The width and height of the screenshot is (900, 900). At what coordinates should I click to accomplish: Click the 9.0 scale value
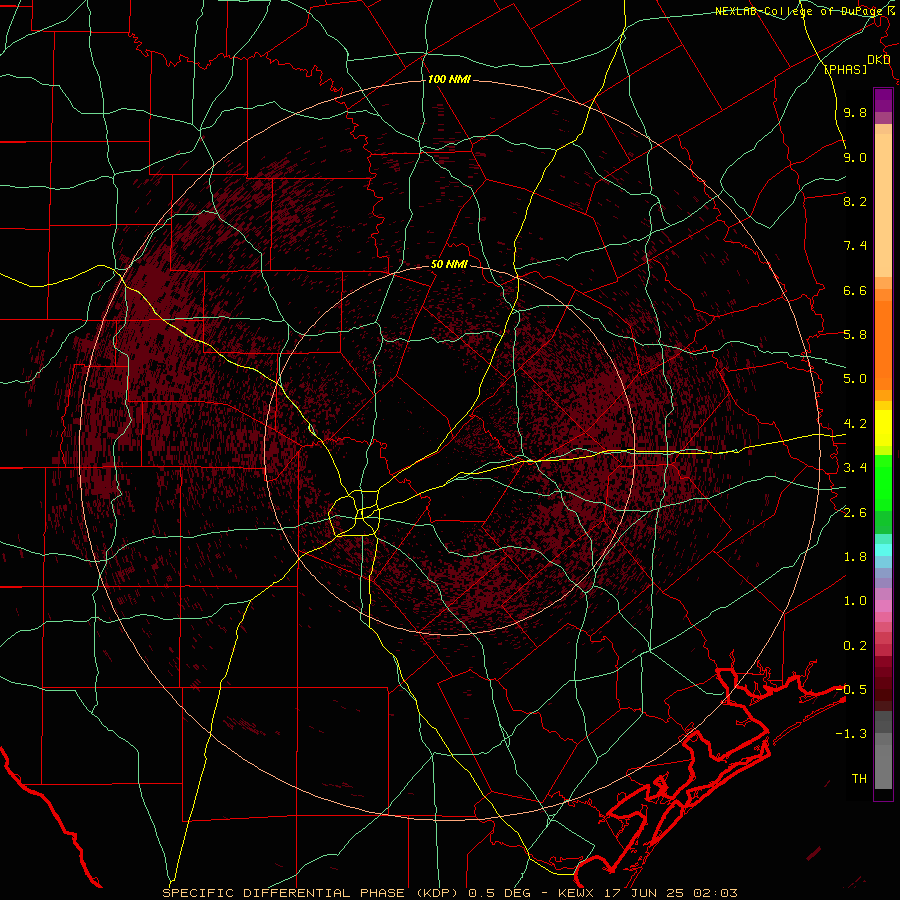pos(855,157)
